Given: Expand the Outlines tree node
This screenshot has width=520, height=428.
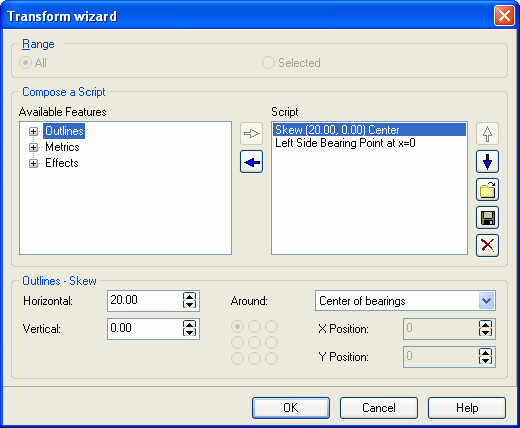Looking at the screenshot, I should [x=33, y=131].
